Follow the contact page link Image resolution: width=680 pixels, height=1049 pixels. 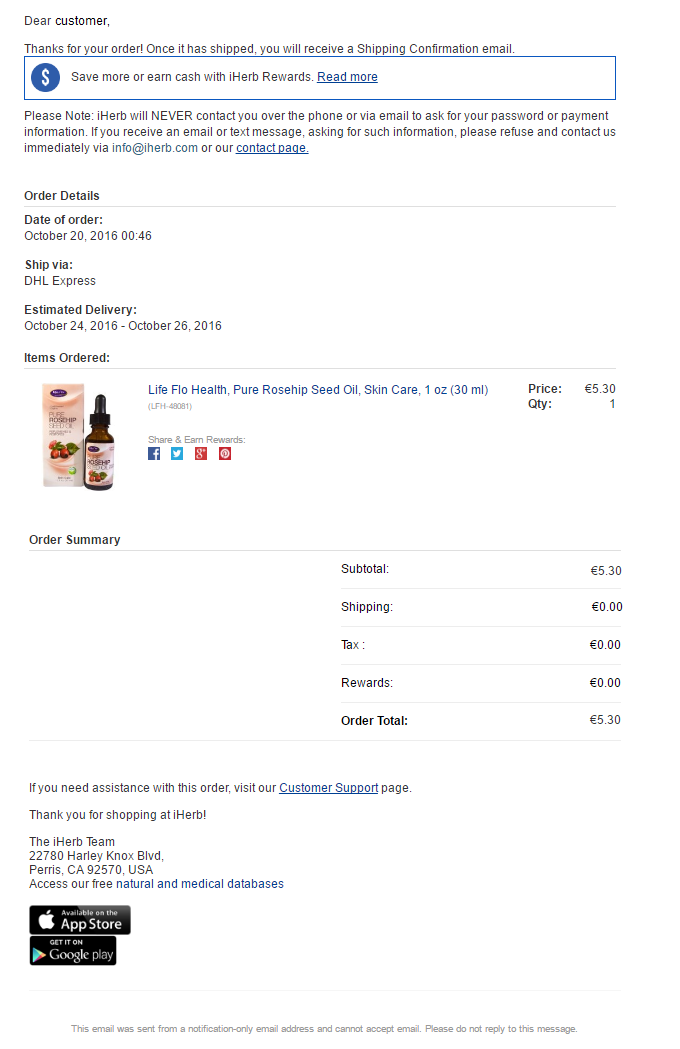(272, 148)
